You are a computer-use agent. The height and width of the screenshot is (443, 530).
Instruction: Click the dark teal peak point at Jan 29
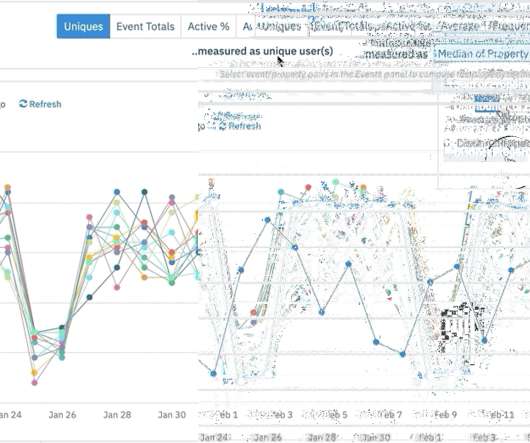point(144,192)
